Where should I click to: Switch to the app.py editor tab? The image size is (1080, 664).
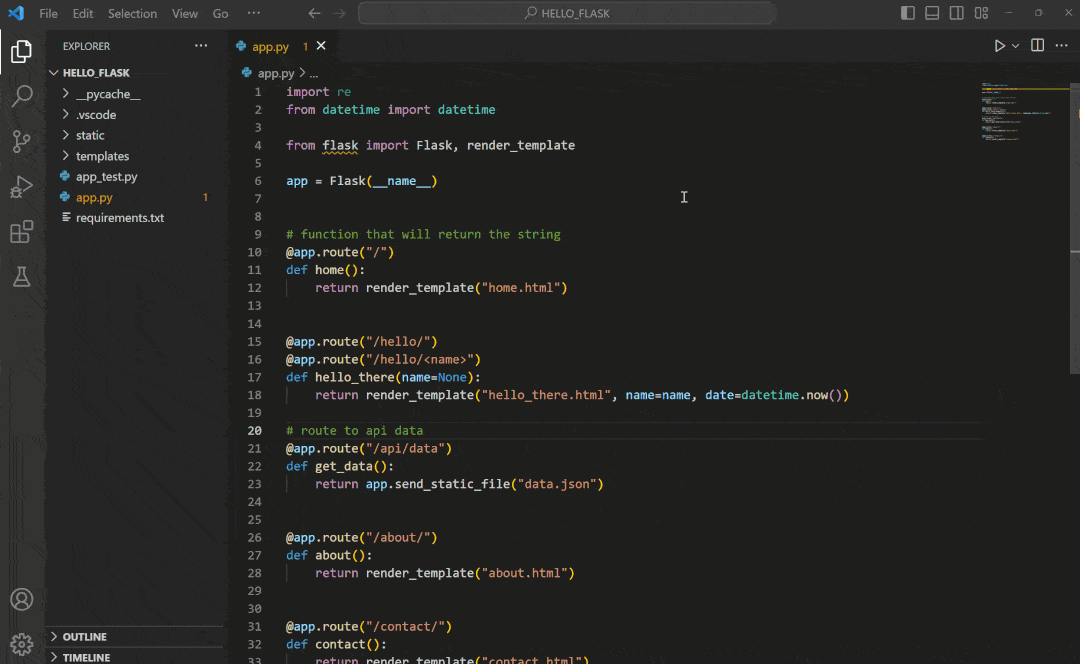pos(272,45)
